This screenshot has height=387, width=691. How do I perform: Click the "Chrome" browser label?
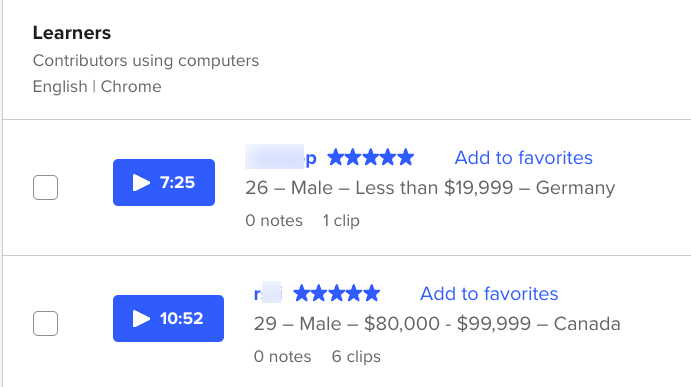(131, 86)
